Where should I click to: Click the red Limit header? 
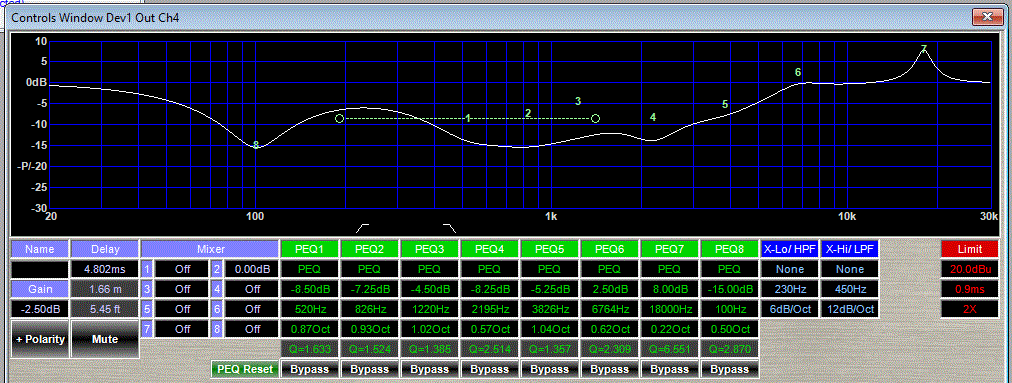point(969,249)
